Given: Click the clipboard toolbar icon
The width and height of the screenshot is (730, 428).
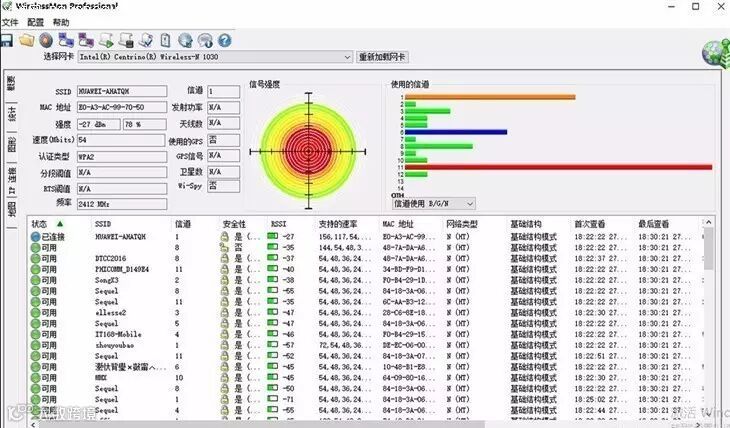Looking at the screenshot, I should pos(165,41).
